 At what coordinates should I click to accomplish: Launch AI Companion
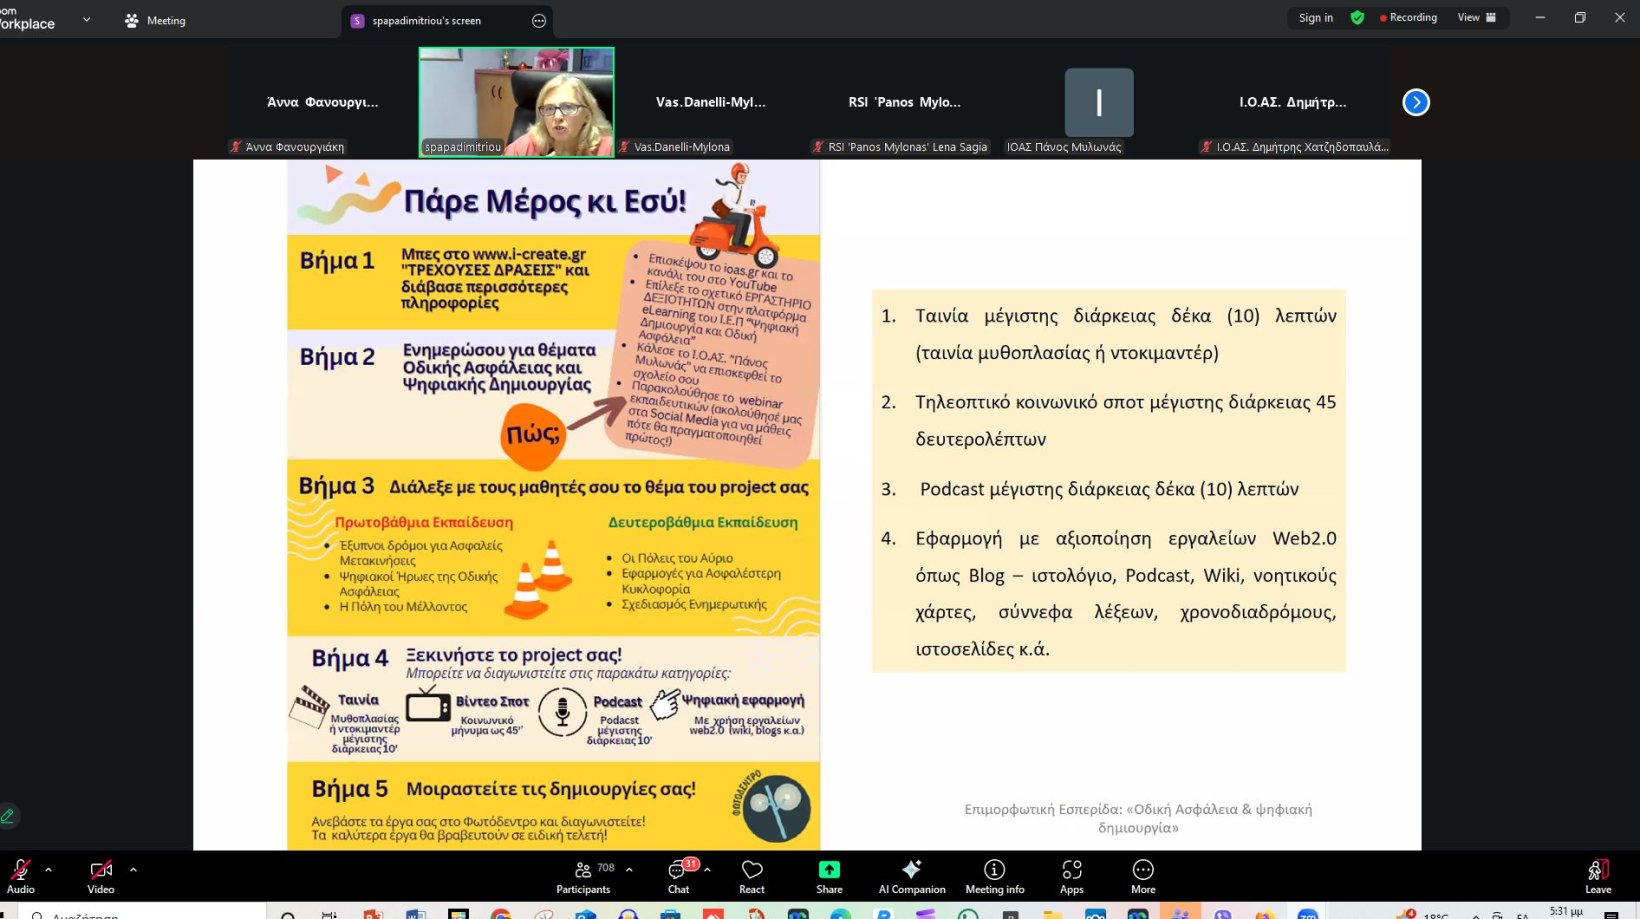click(x=911, y=875)
